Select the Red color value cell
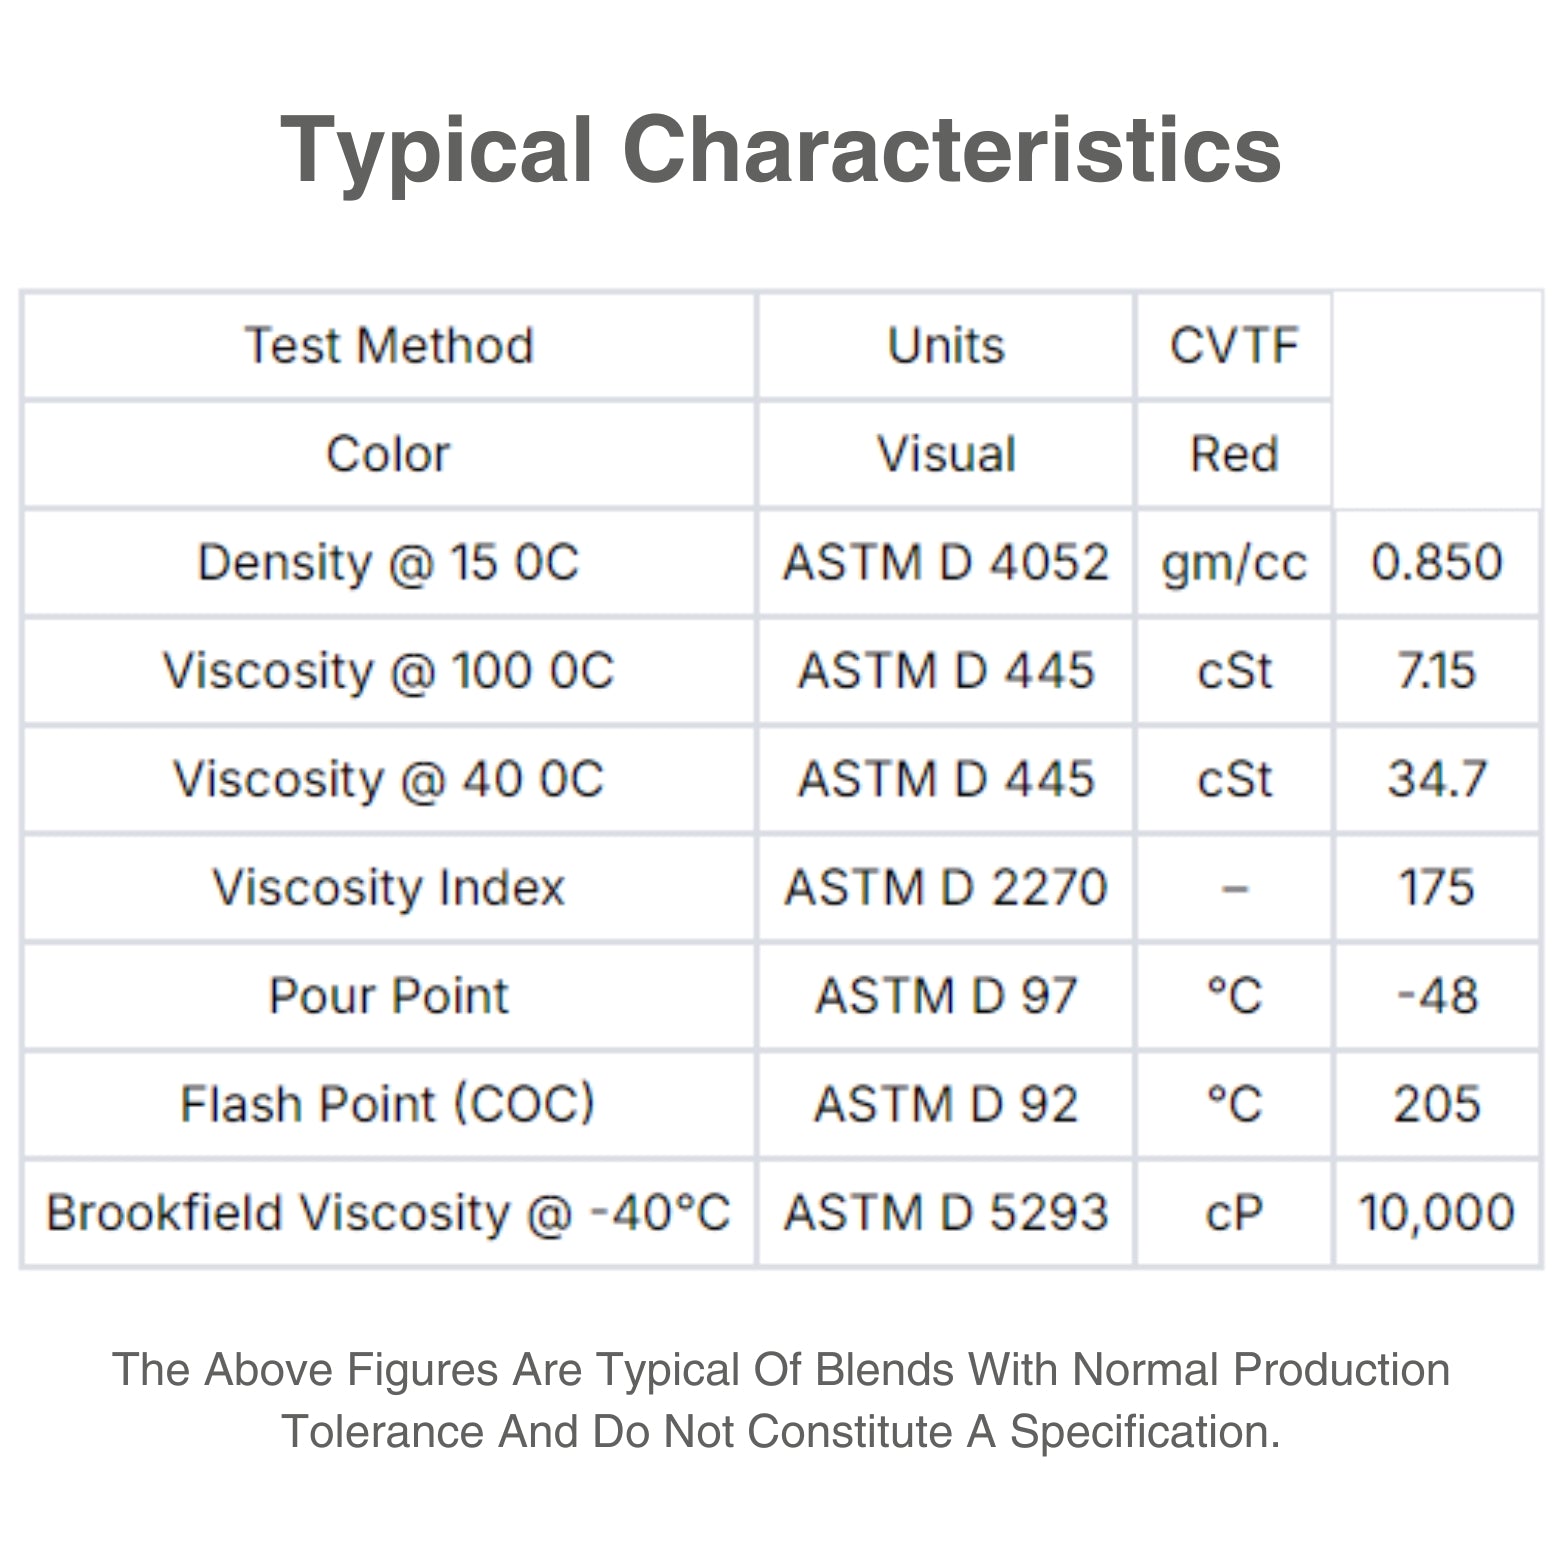Screen dimensions: 1563x1563 [x=1234, y=454]
